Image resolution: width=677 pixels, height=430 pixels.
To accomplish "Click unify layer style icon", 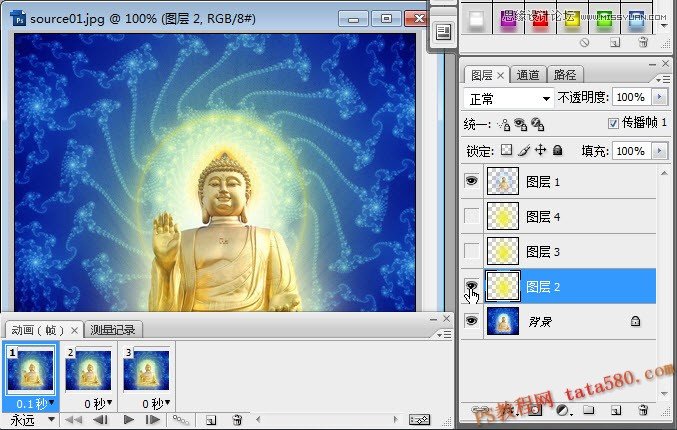I will 538,125.
